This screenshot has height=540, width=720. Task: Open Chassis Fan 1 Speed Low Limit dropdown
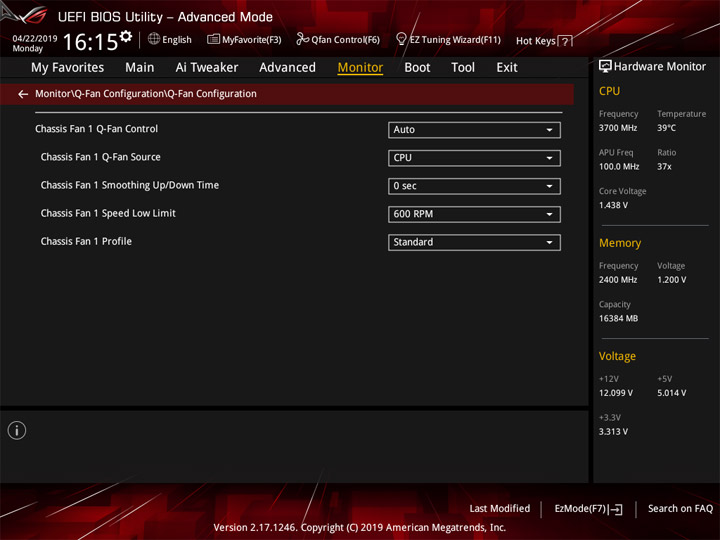click(474, 214)
